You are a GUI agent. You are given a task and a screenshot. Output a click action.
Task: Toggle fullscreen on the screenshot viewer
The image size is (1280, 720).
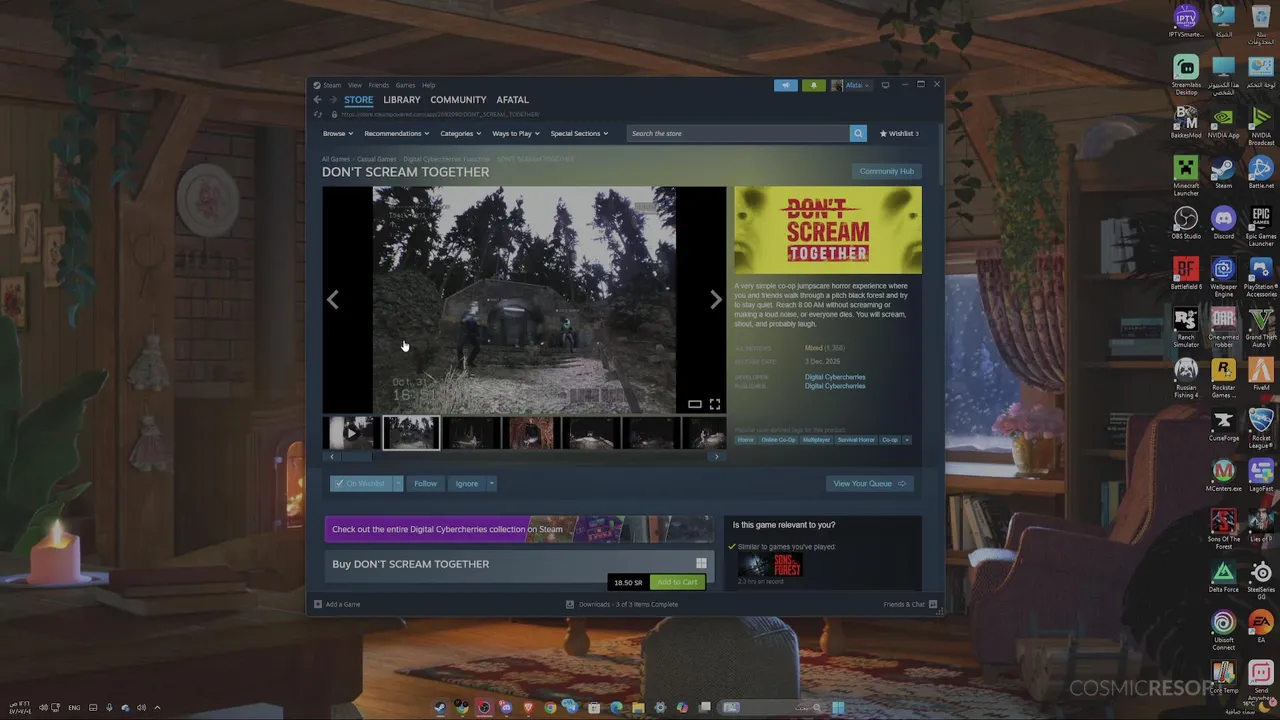[x=715, y=404]
